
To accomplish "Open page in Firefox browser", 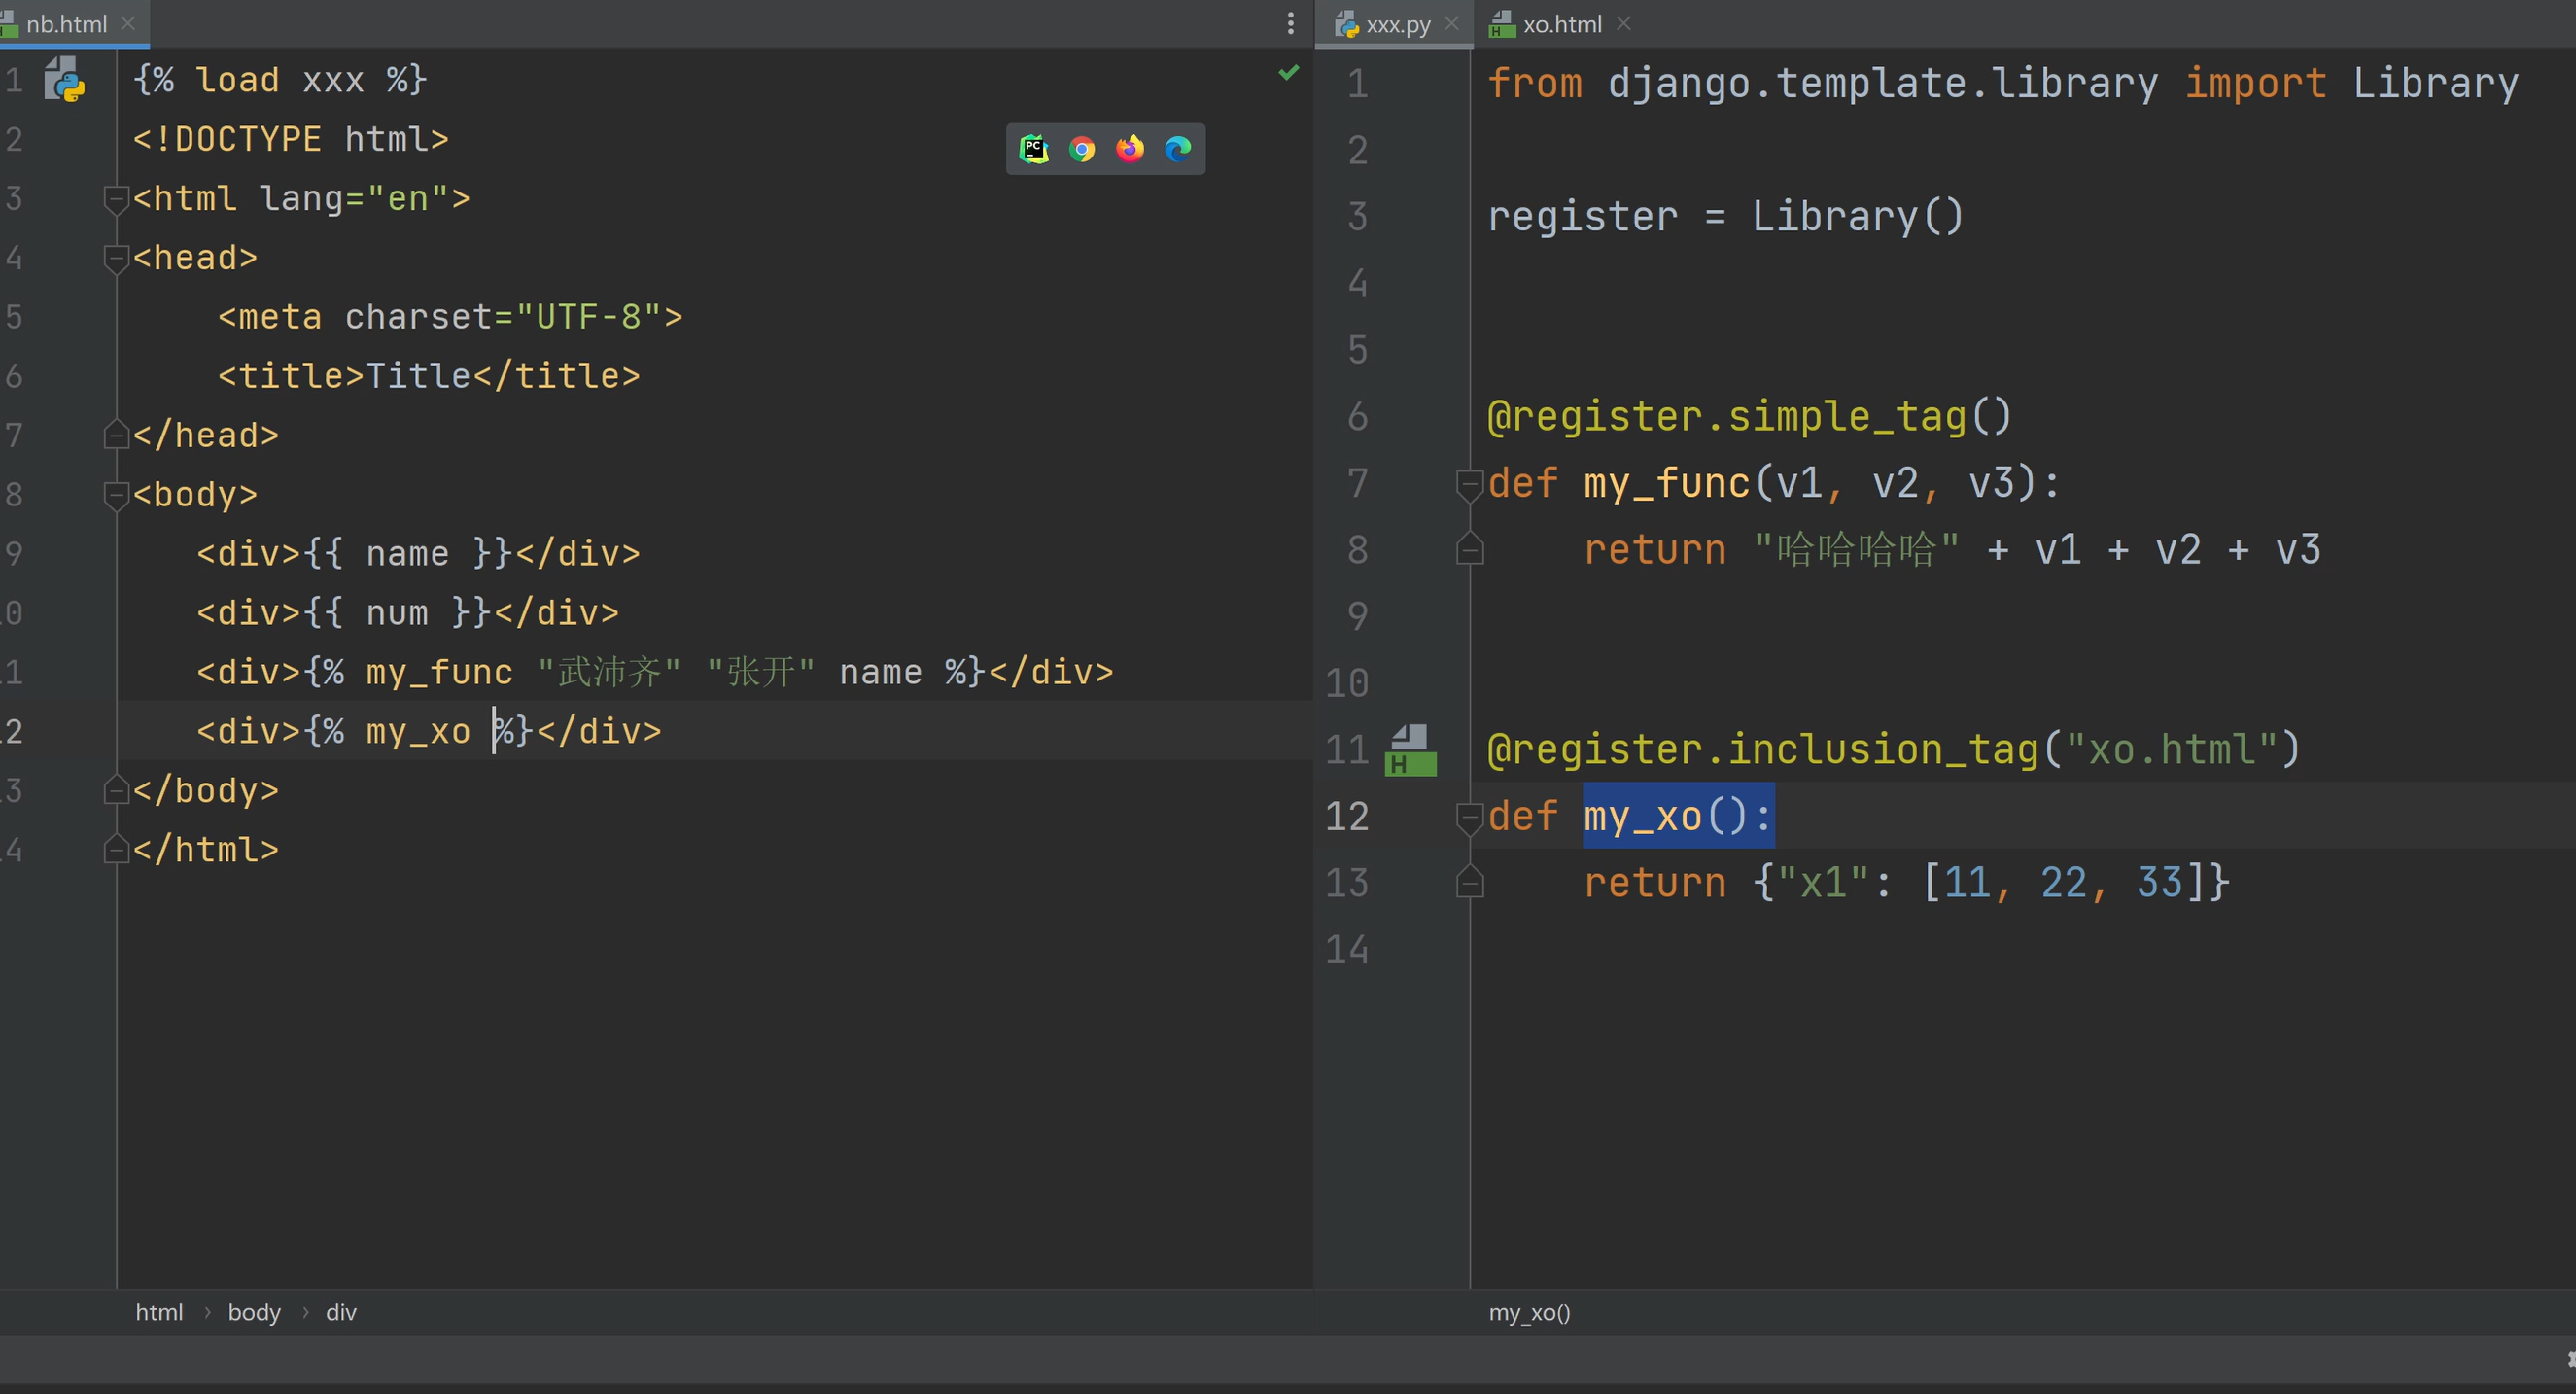I will click(x=1130, y=149).
